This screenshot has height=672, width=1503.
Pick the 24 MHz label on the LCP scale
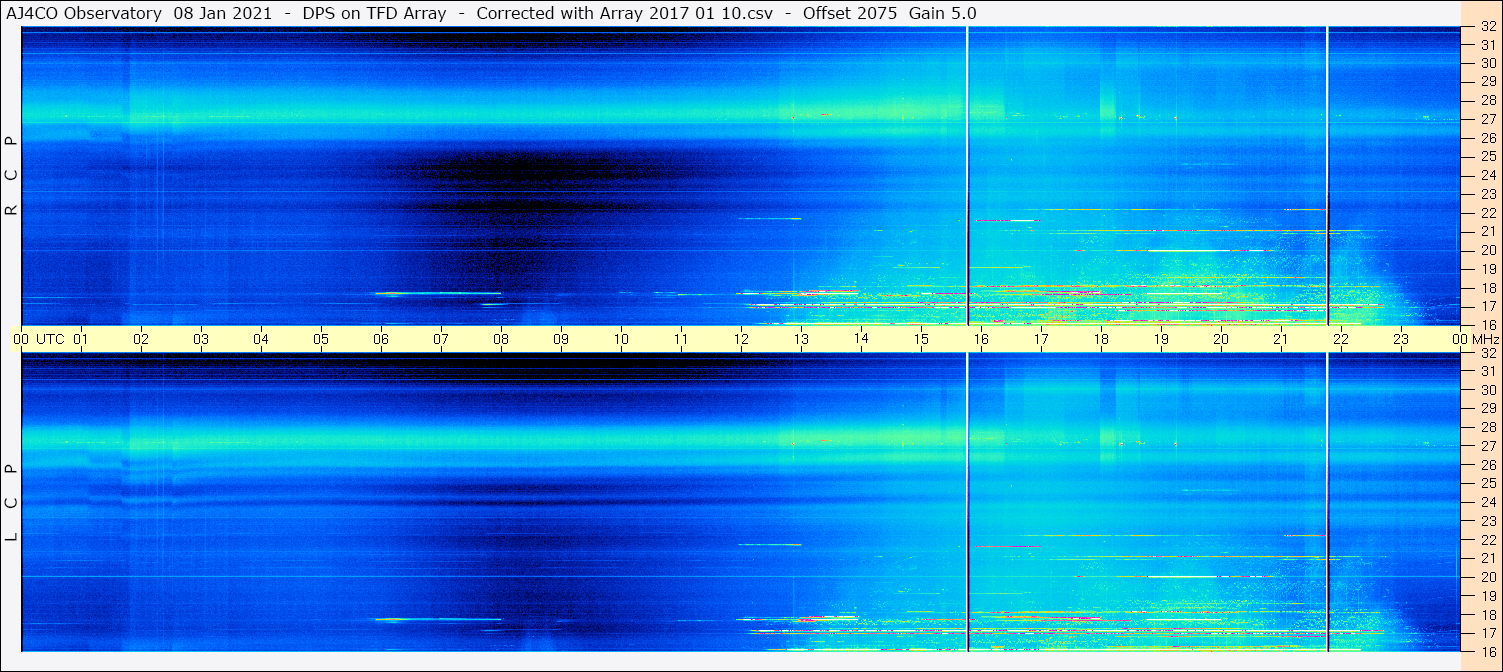click(1488, 502)
